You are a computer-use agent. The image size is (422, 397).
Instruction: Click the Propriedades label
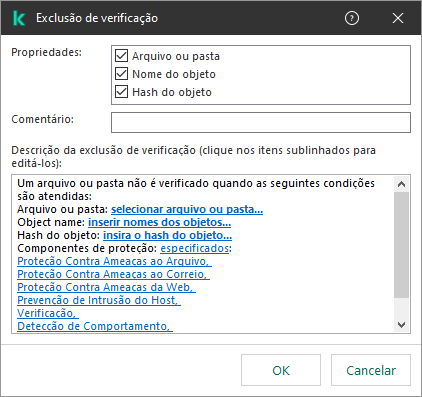tap(47, 52)
